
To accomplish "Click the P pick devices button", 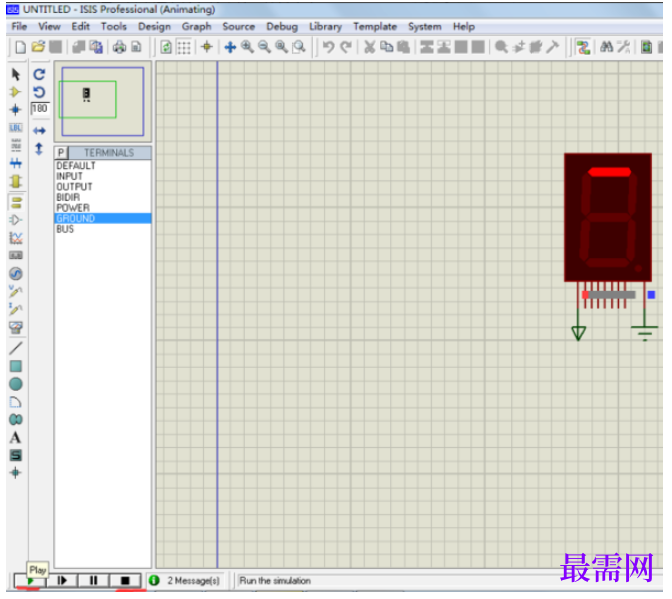I will click(x=61, y=153).
